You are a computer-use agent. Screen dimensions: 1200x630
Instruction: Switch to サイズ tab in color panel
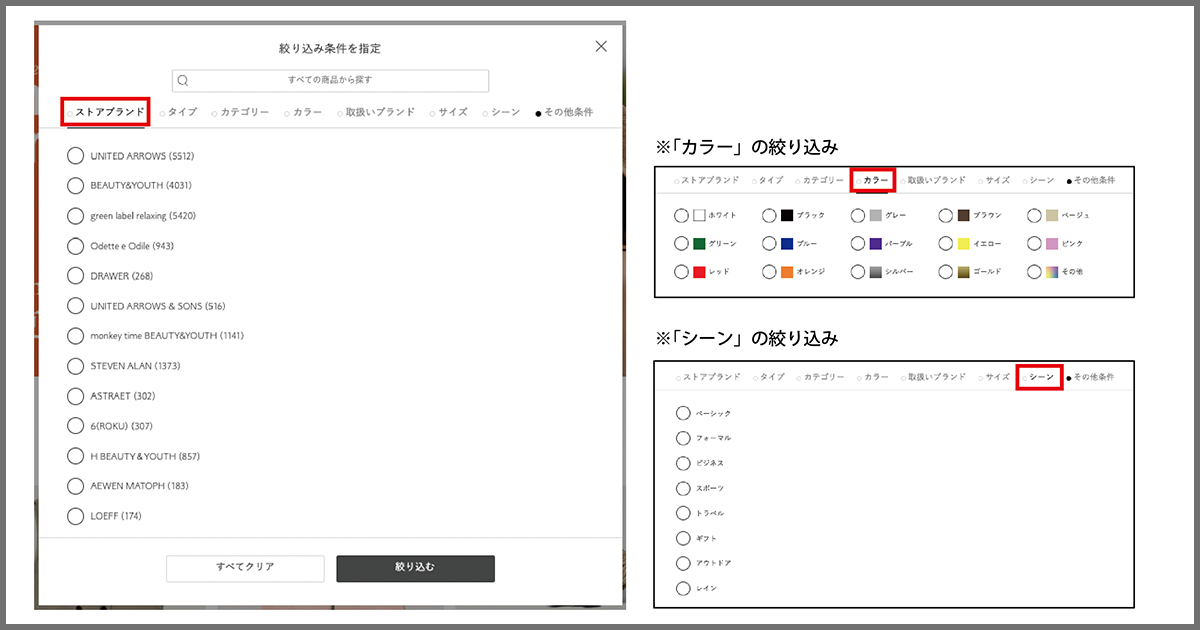997,180
